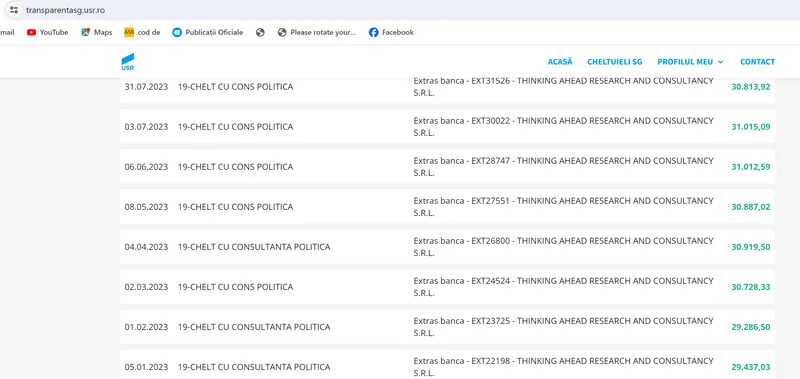800x379 pixels.
Task: Click the EXT28747 bank statement description
Action: [563, 167]
